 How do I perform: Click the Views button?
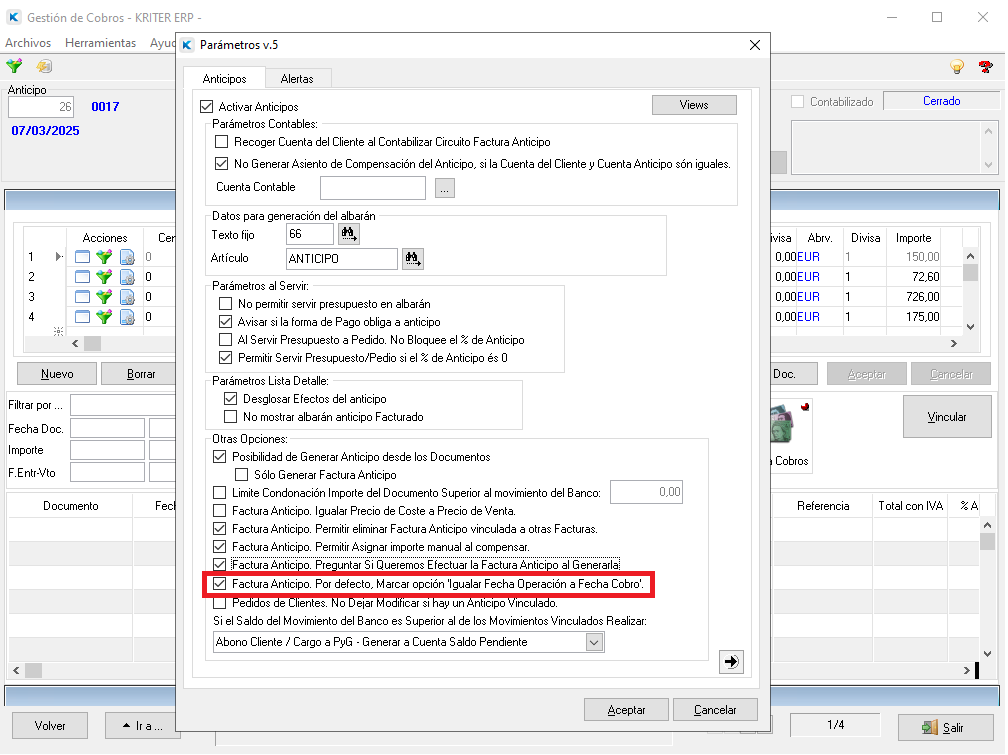(693, 105)
